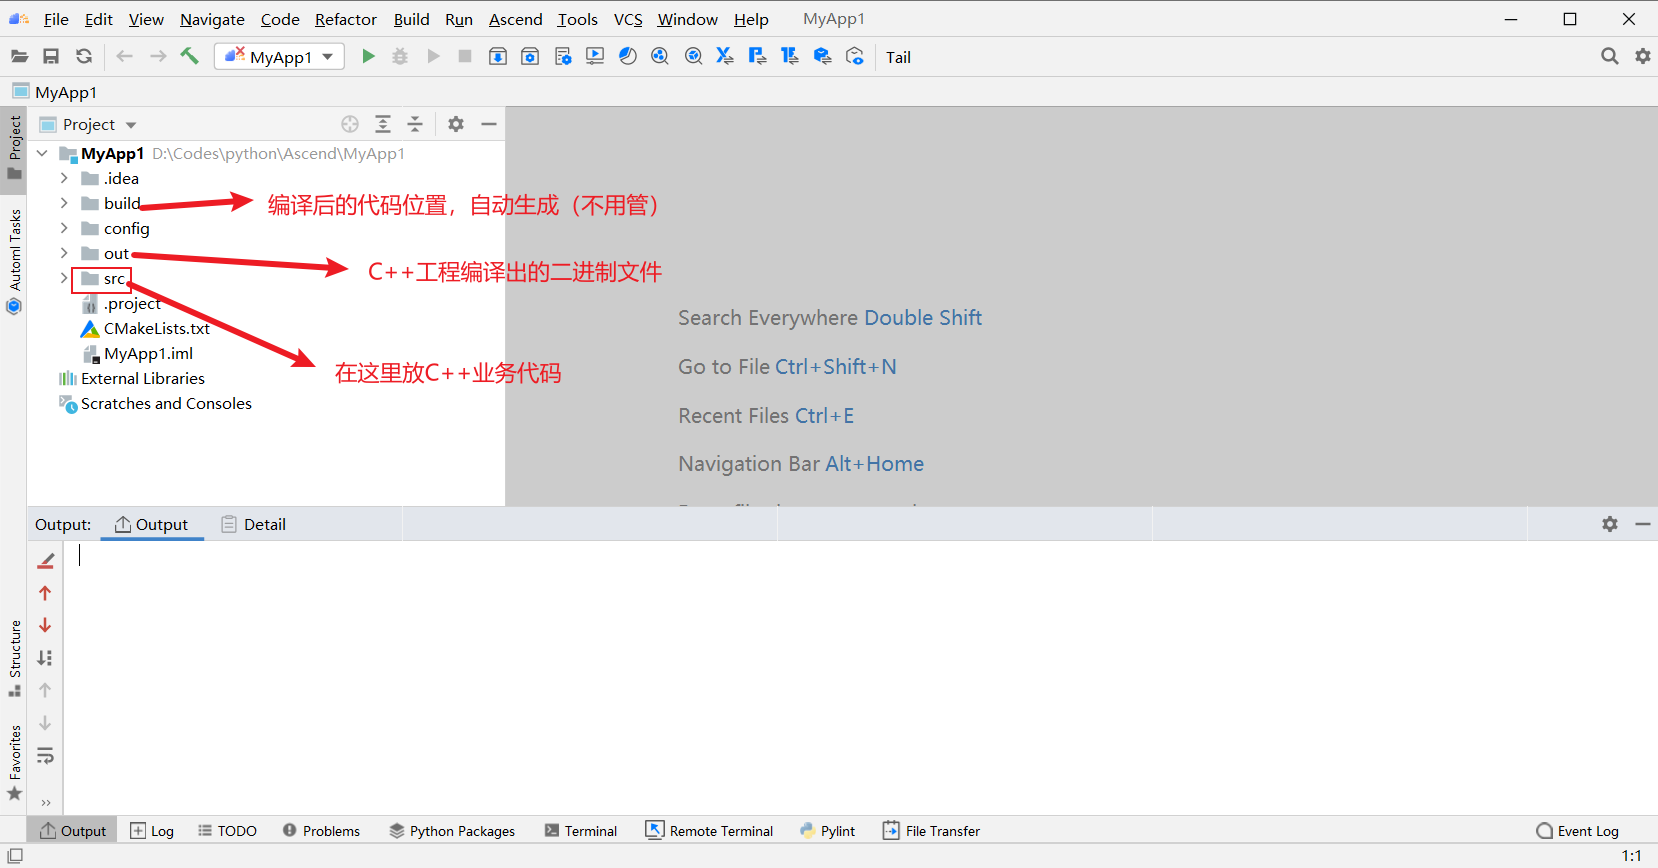Click the Forward navigation arrow
The width and height of the screenshot is (1658, 868).
(x=158, y=57)
